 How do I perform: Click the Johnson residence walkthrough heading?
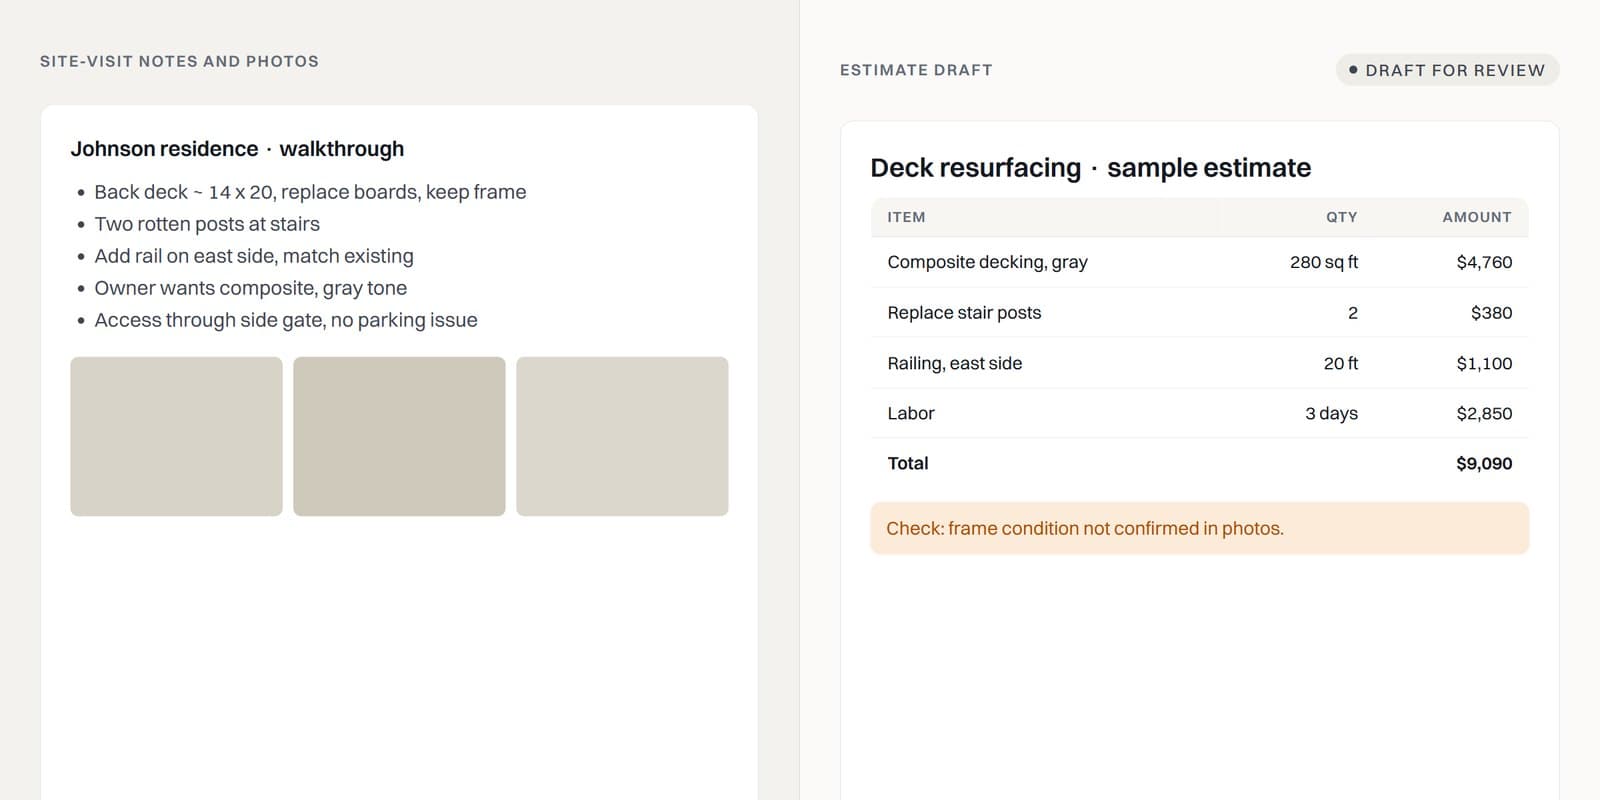coord(237,149)
